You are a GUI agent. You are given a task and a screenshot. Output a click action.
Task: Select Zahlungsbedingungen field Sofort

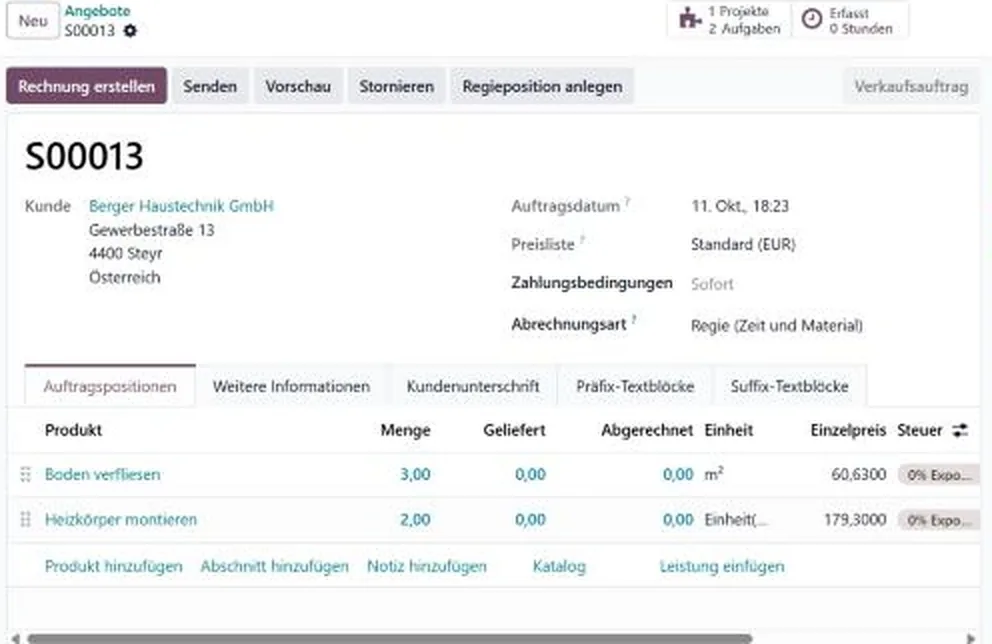pos(712,284)
